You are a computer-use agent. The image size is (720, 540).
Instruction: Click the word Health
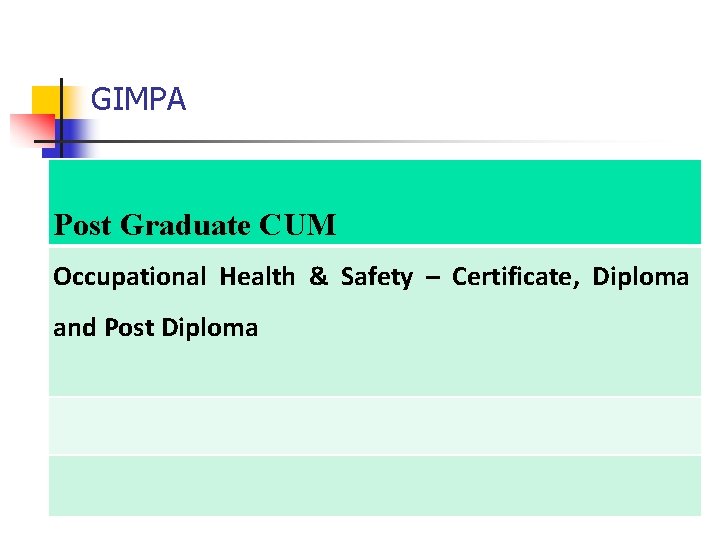coord(257,276)
